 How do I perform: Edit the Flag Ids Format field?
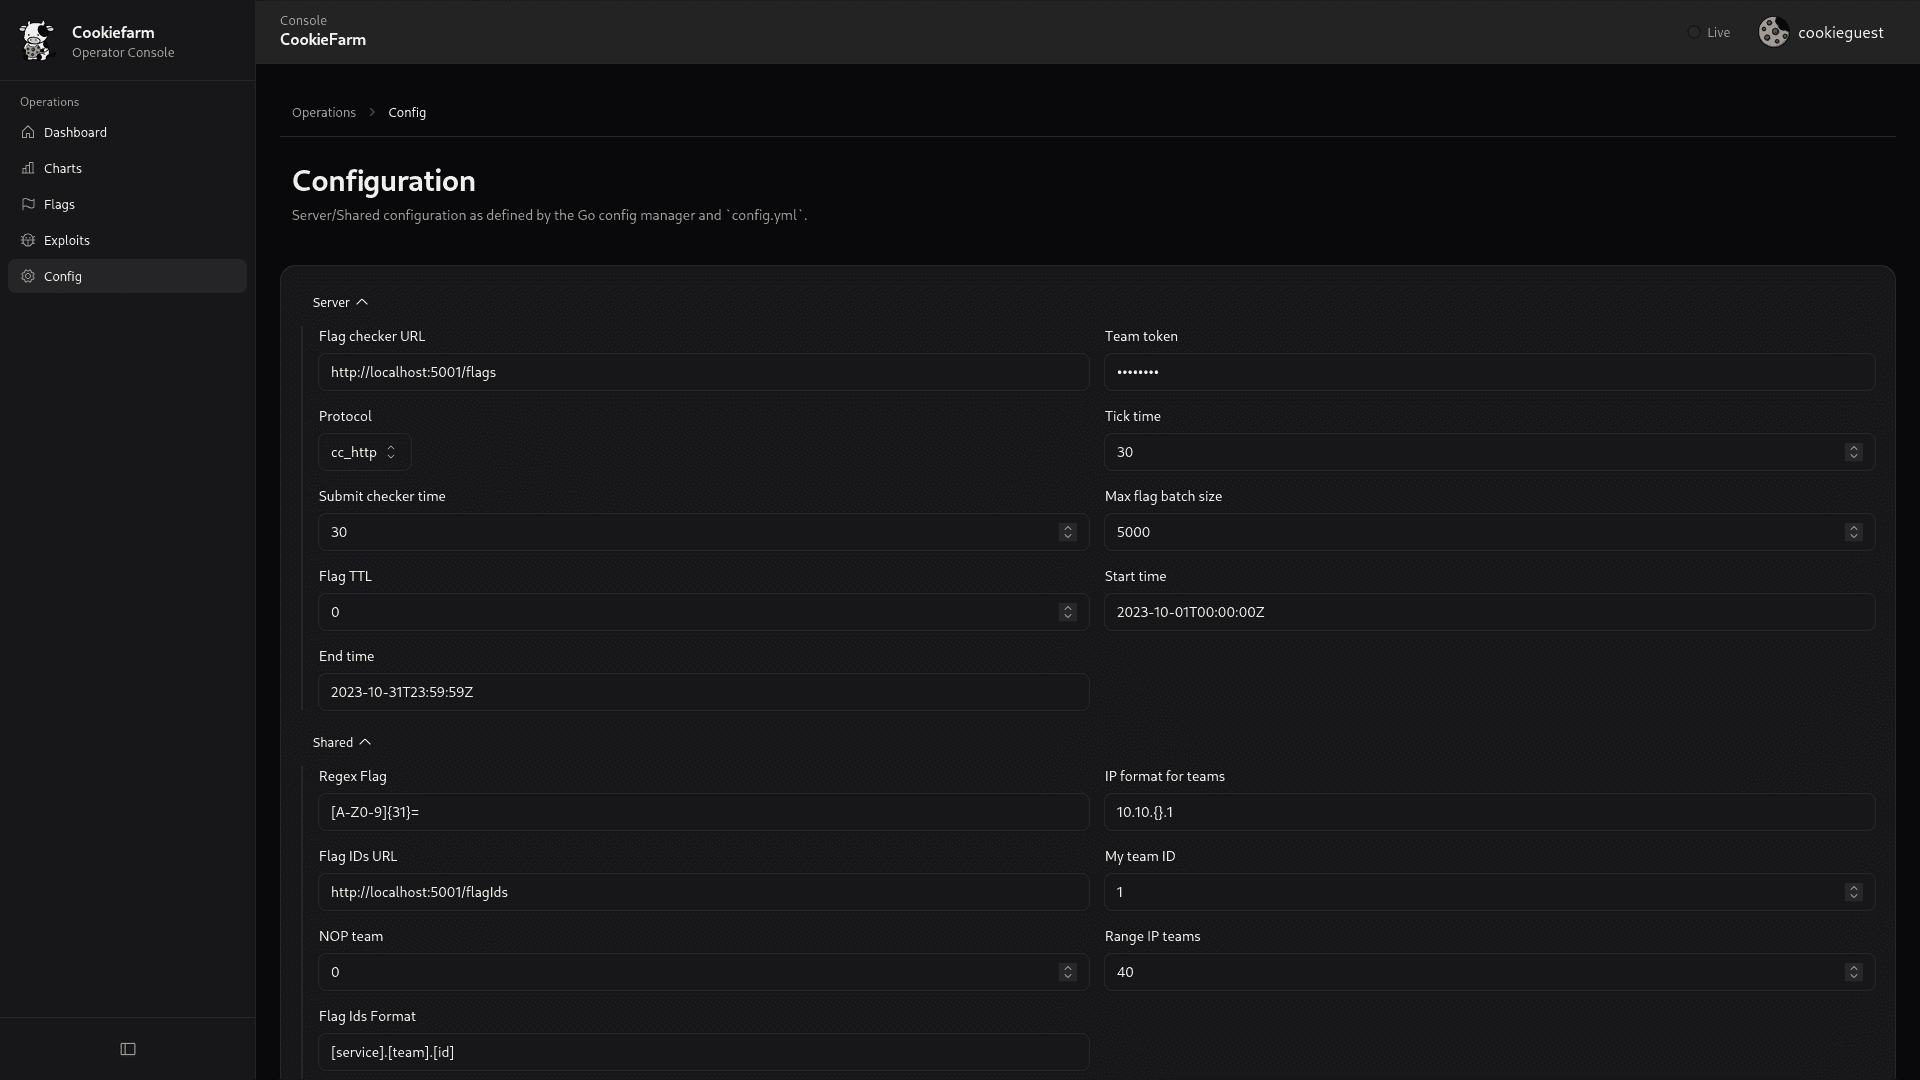pos(703,1052)
